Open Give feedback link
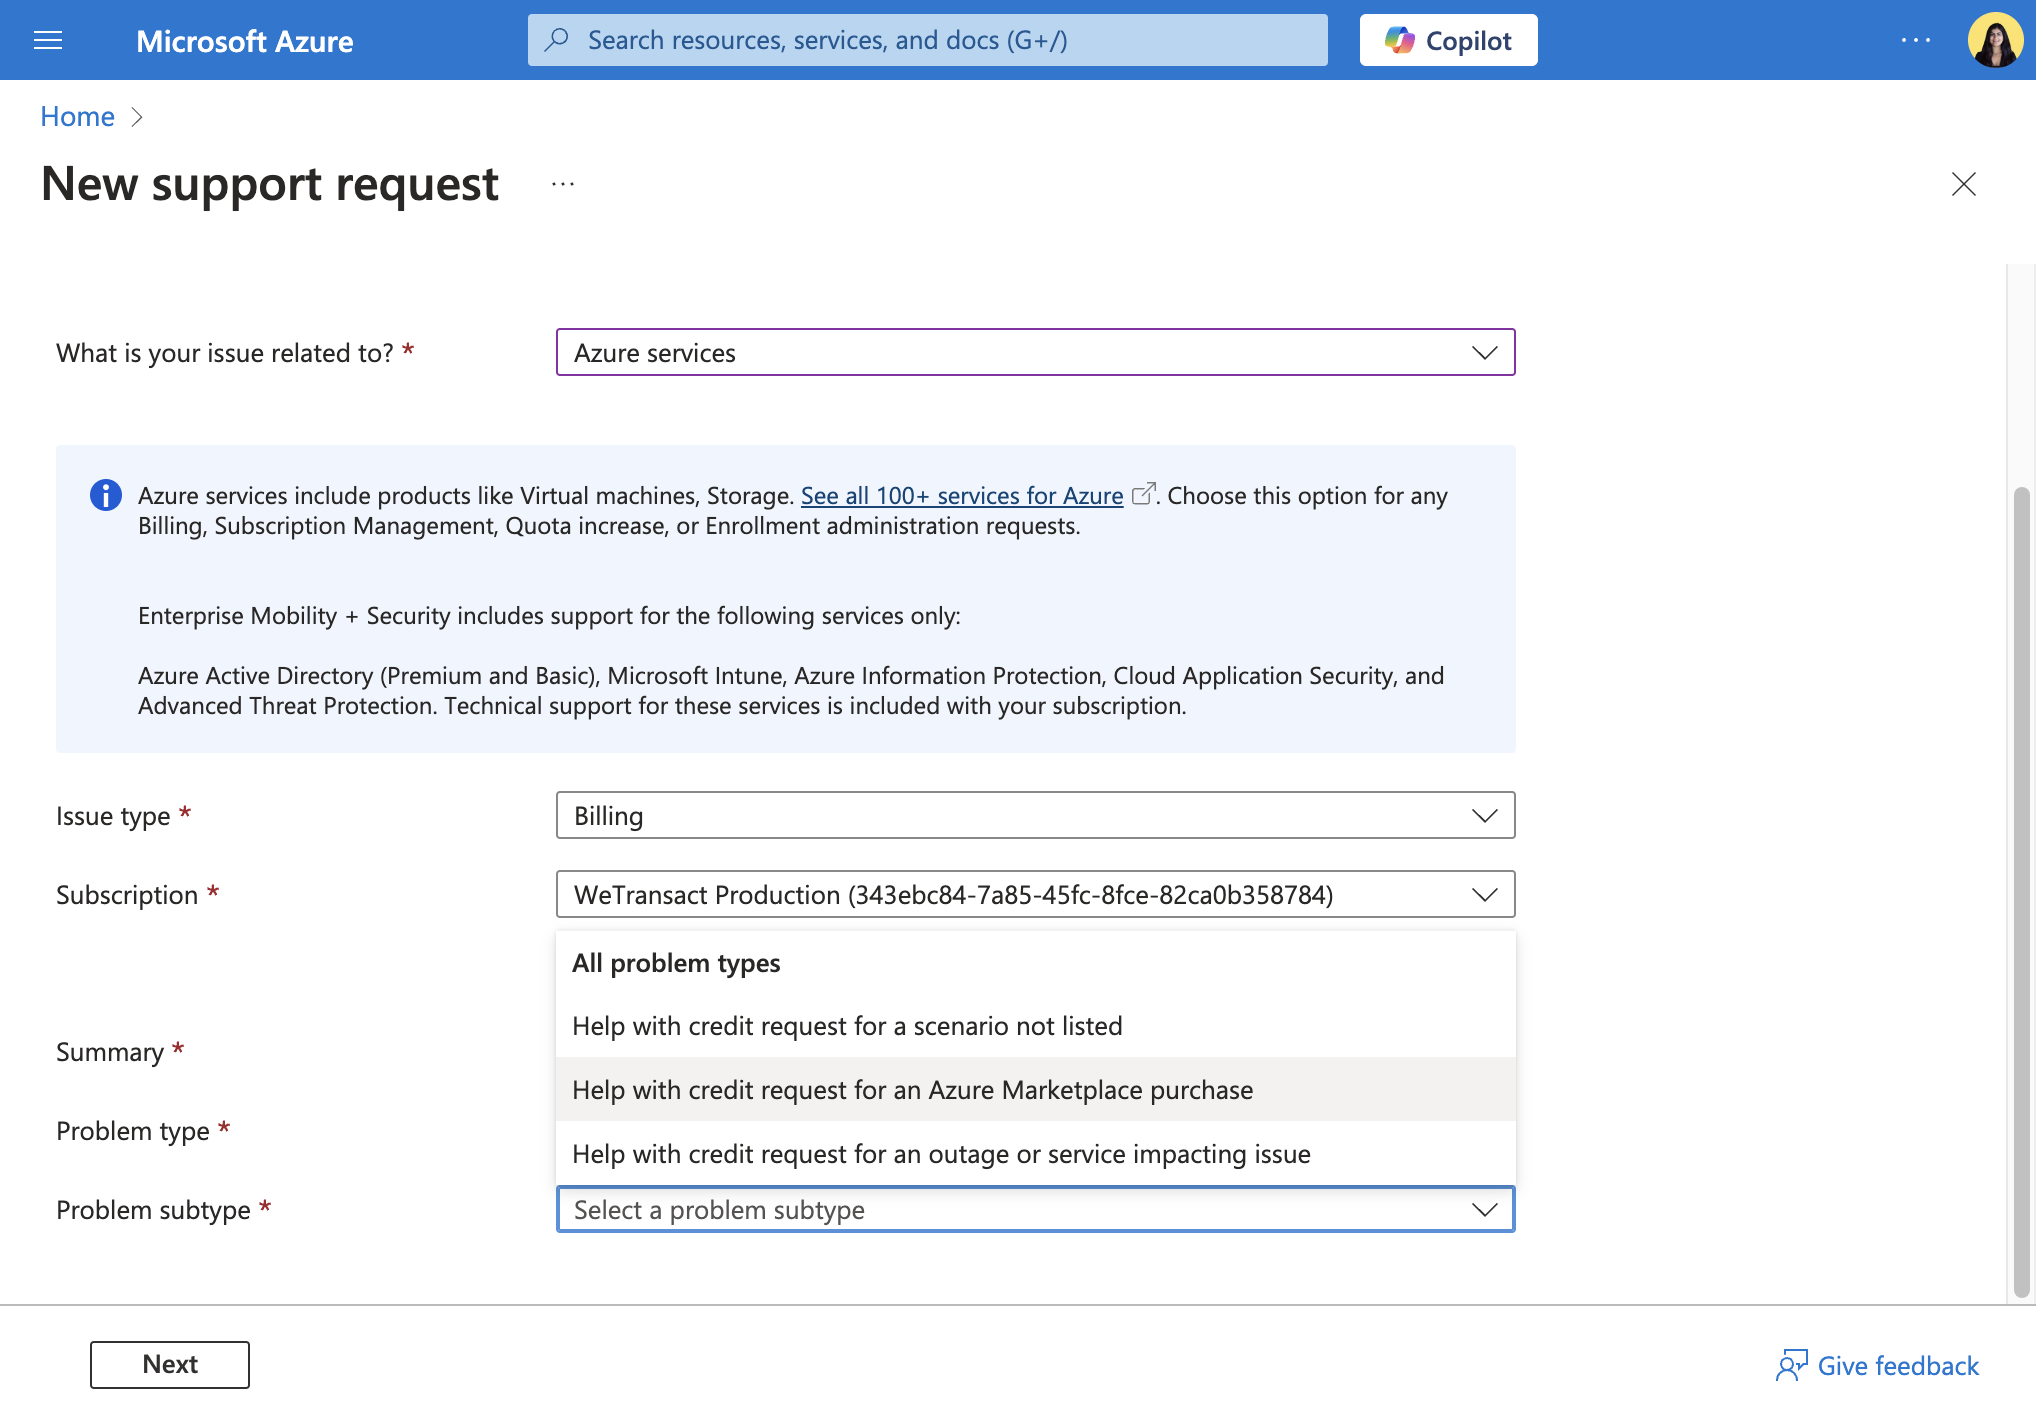The image size is (2036, 1424). click(1878, 1366)
